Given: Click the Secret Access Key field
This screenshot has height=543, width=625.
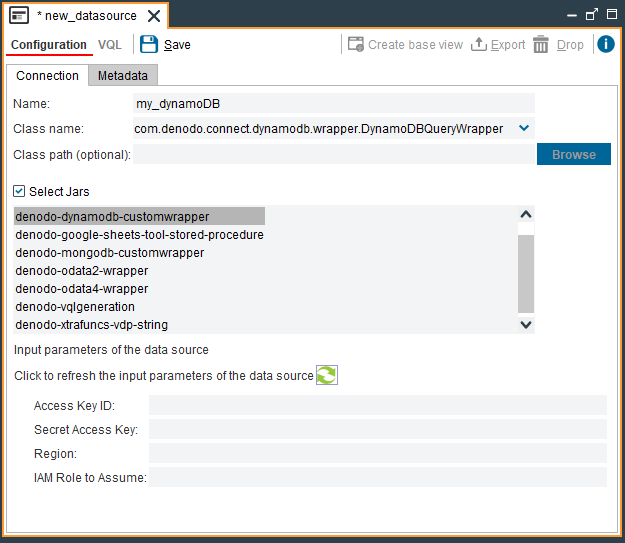Looking at the screenshot, I should coord(378,429).
